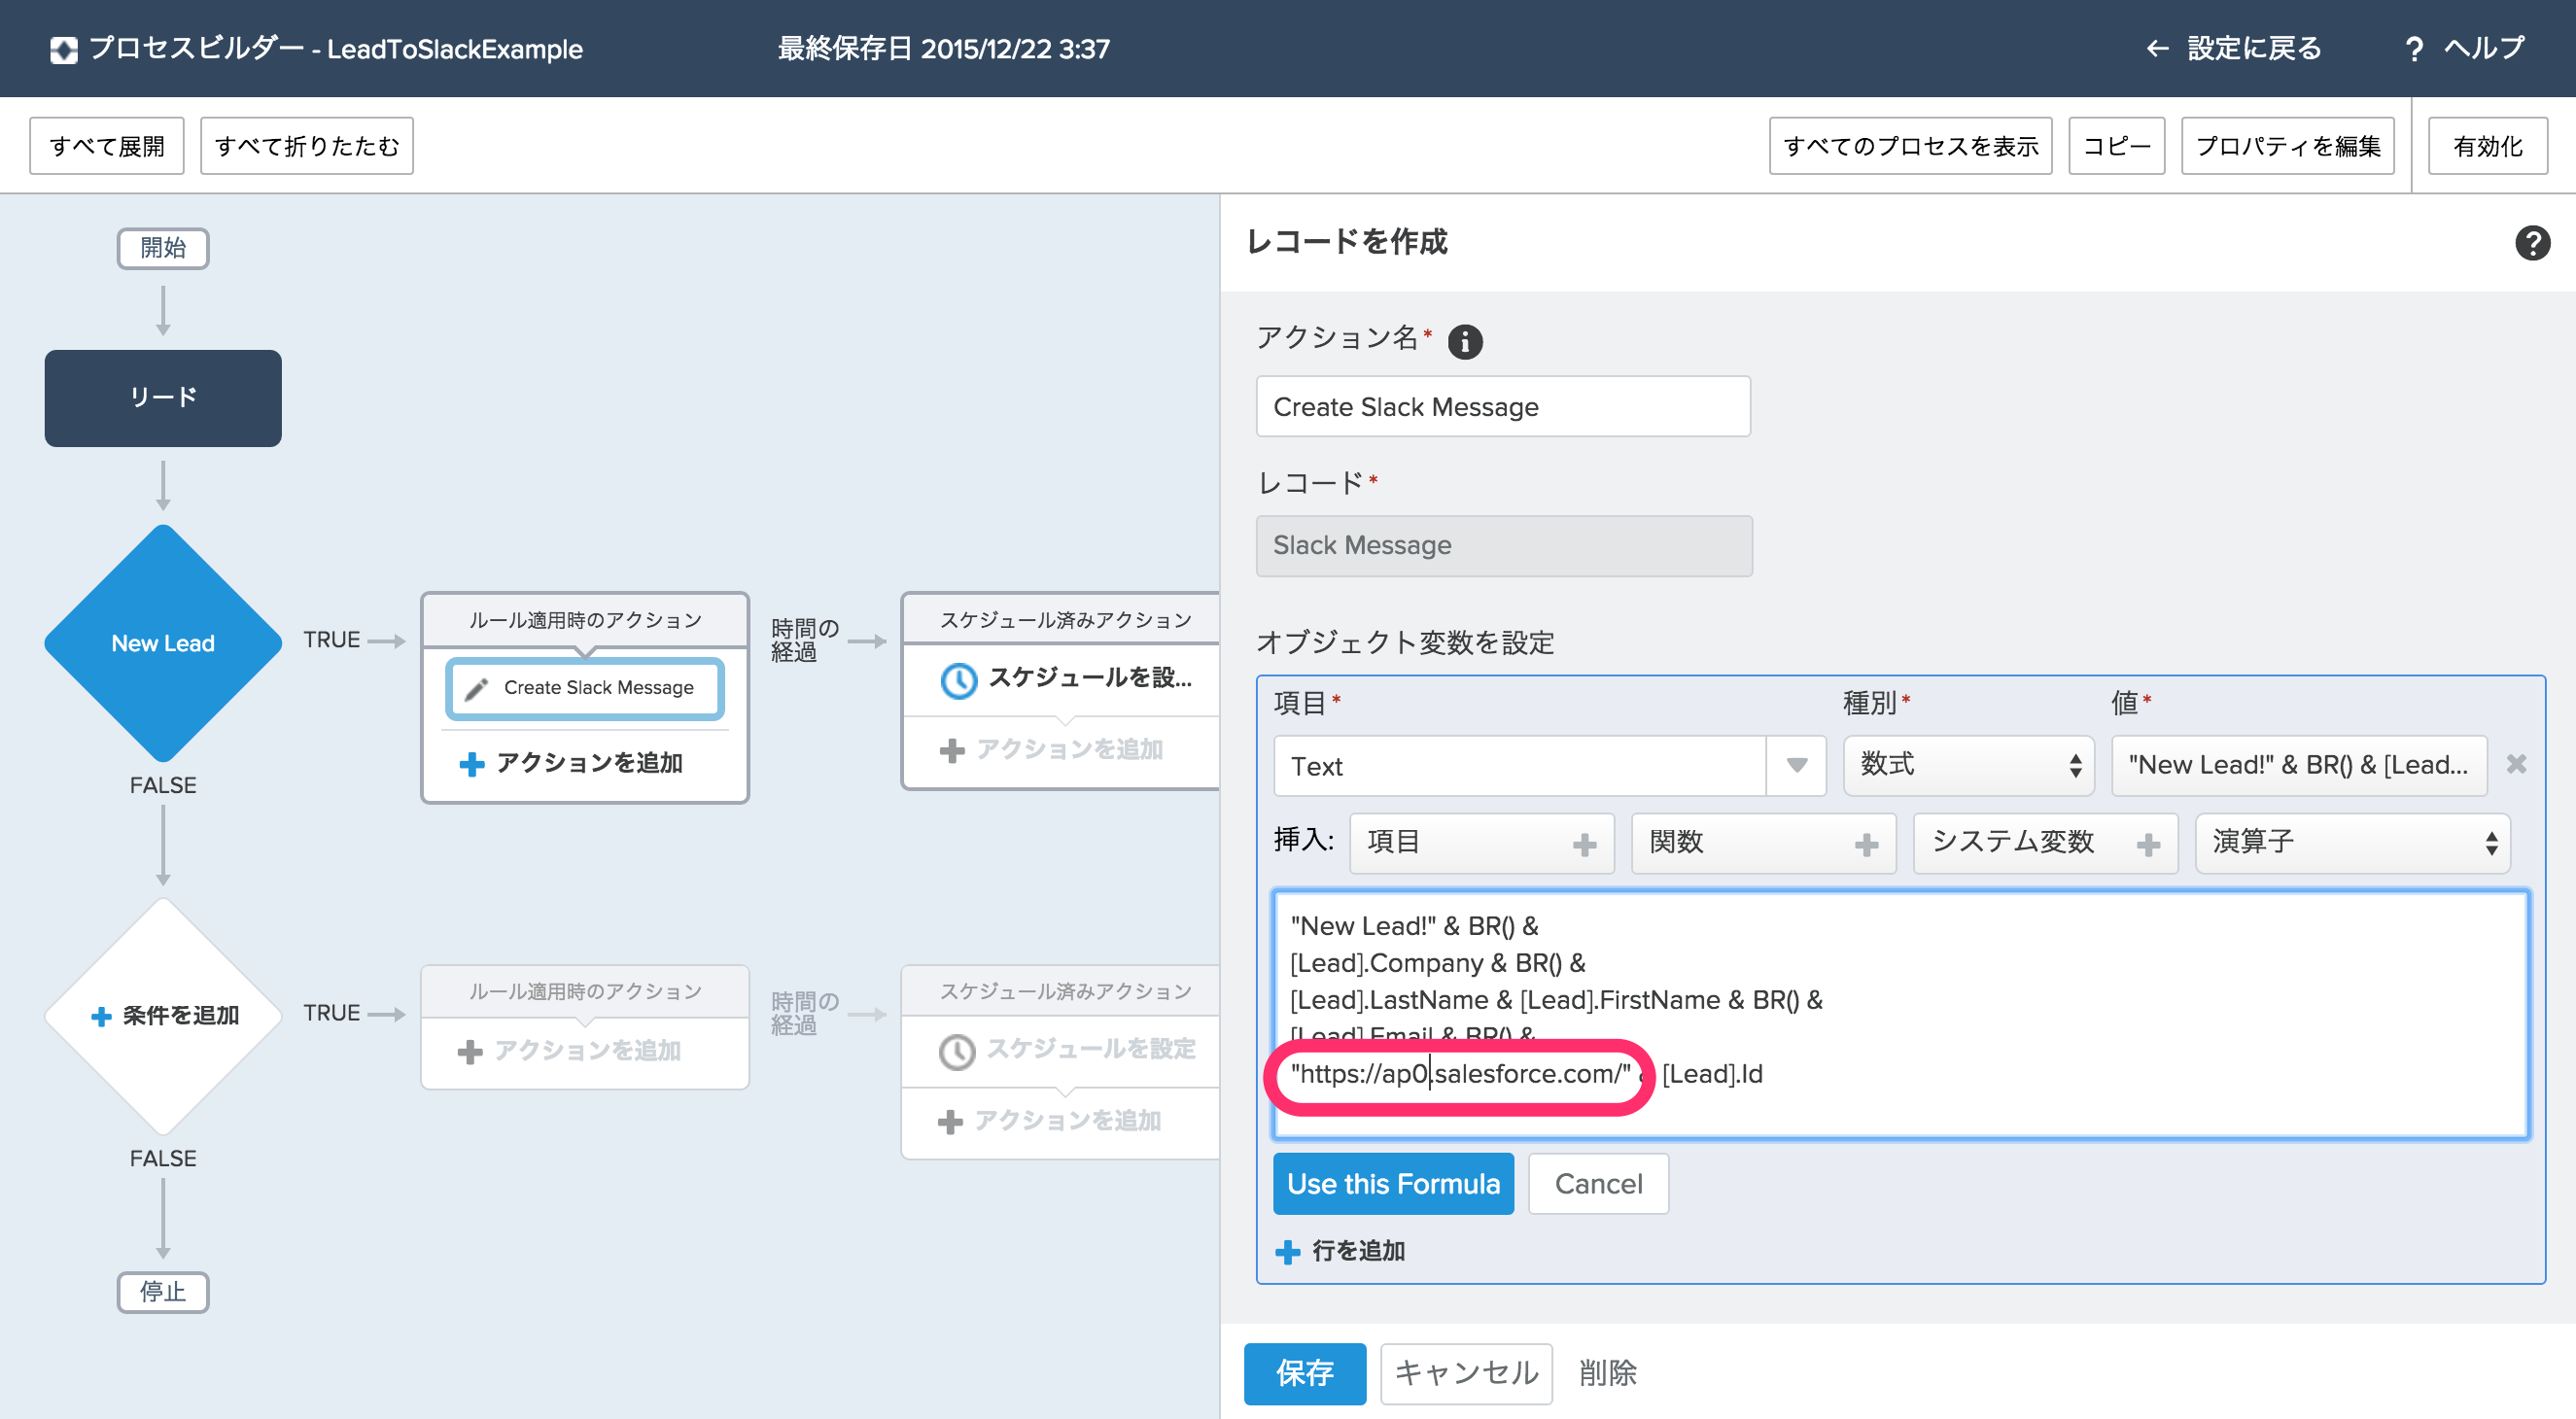
Task: Click the back arrow next to 設定に戻る
Action: [x=2158, y=49]
